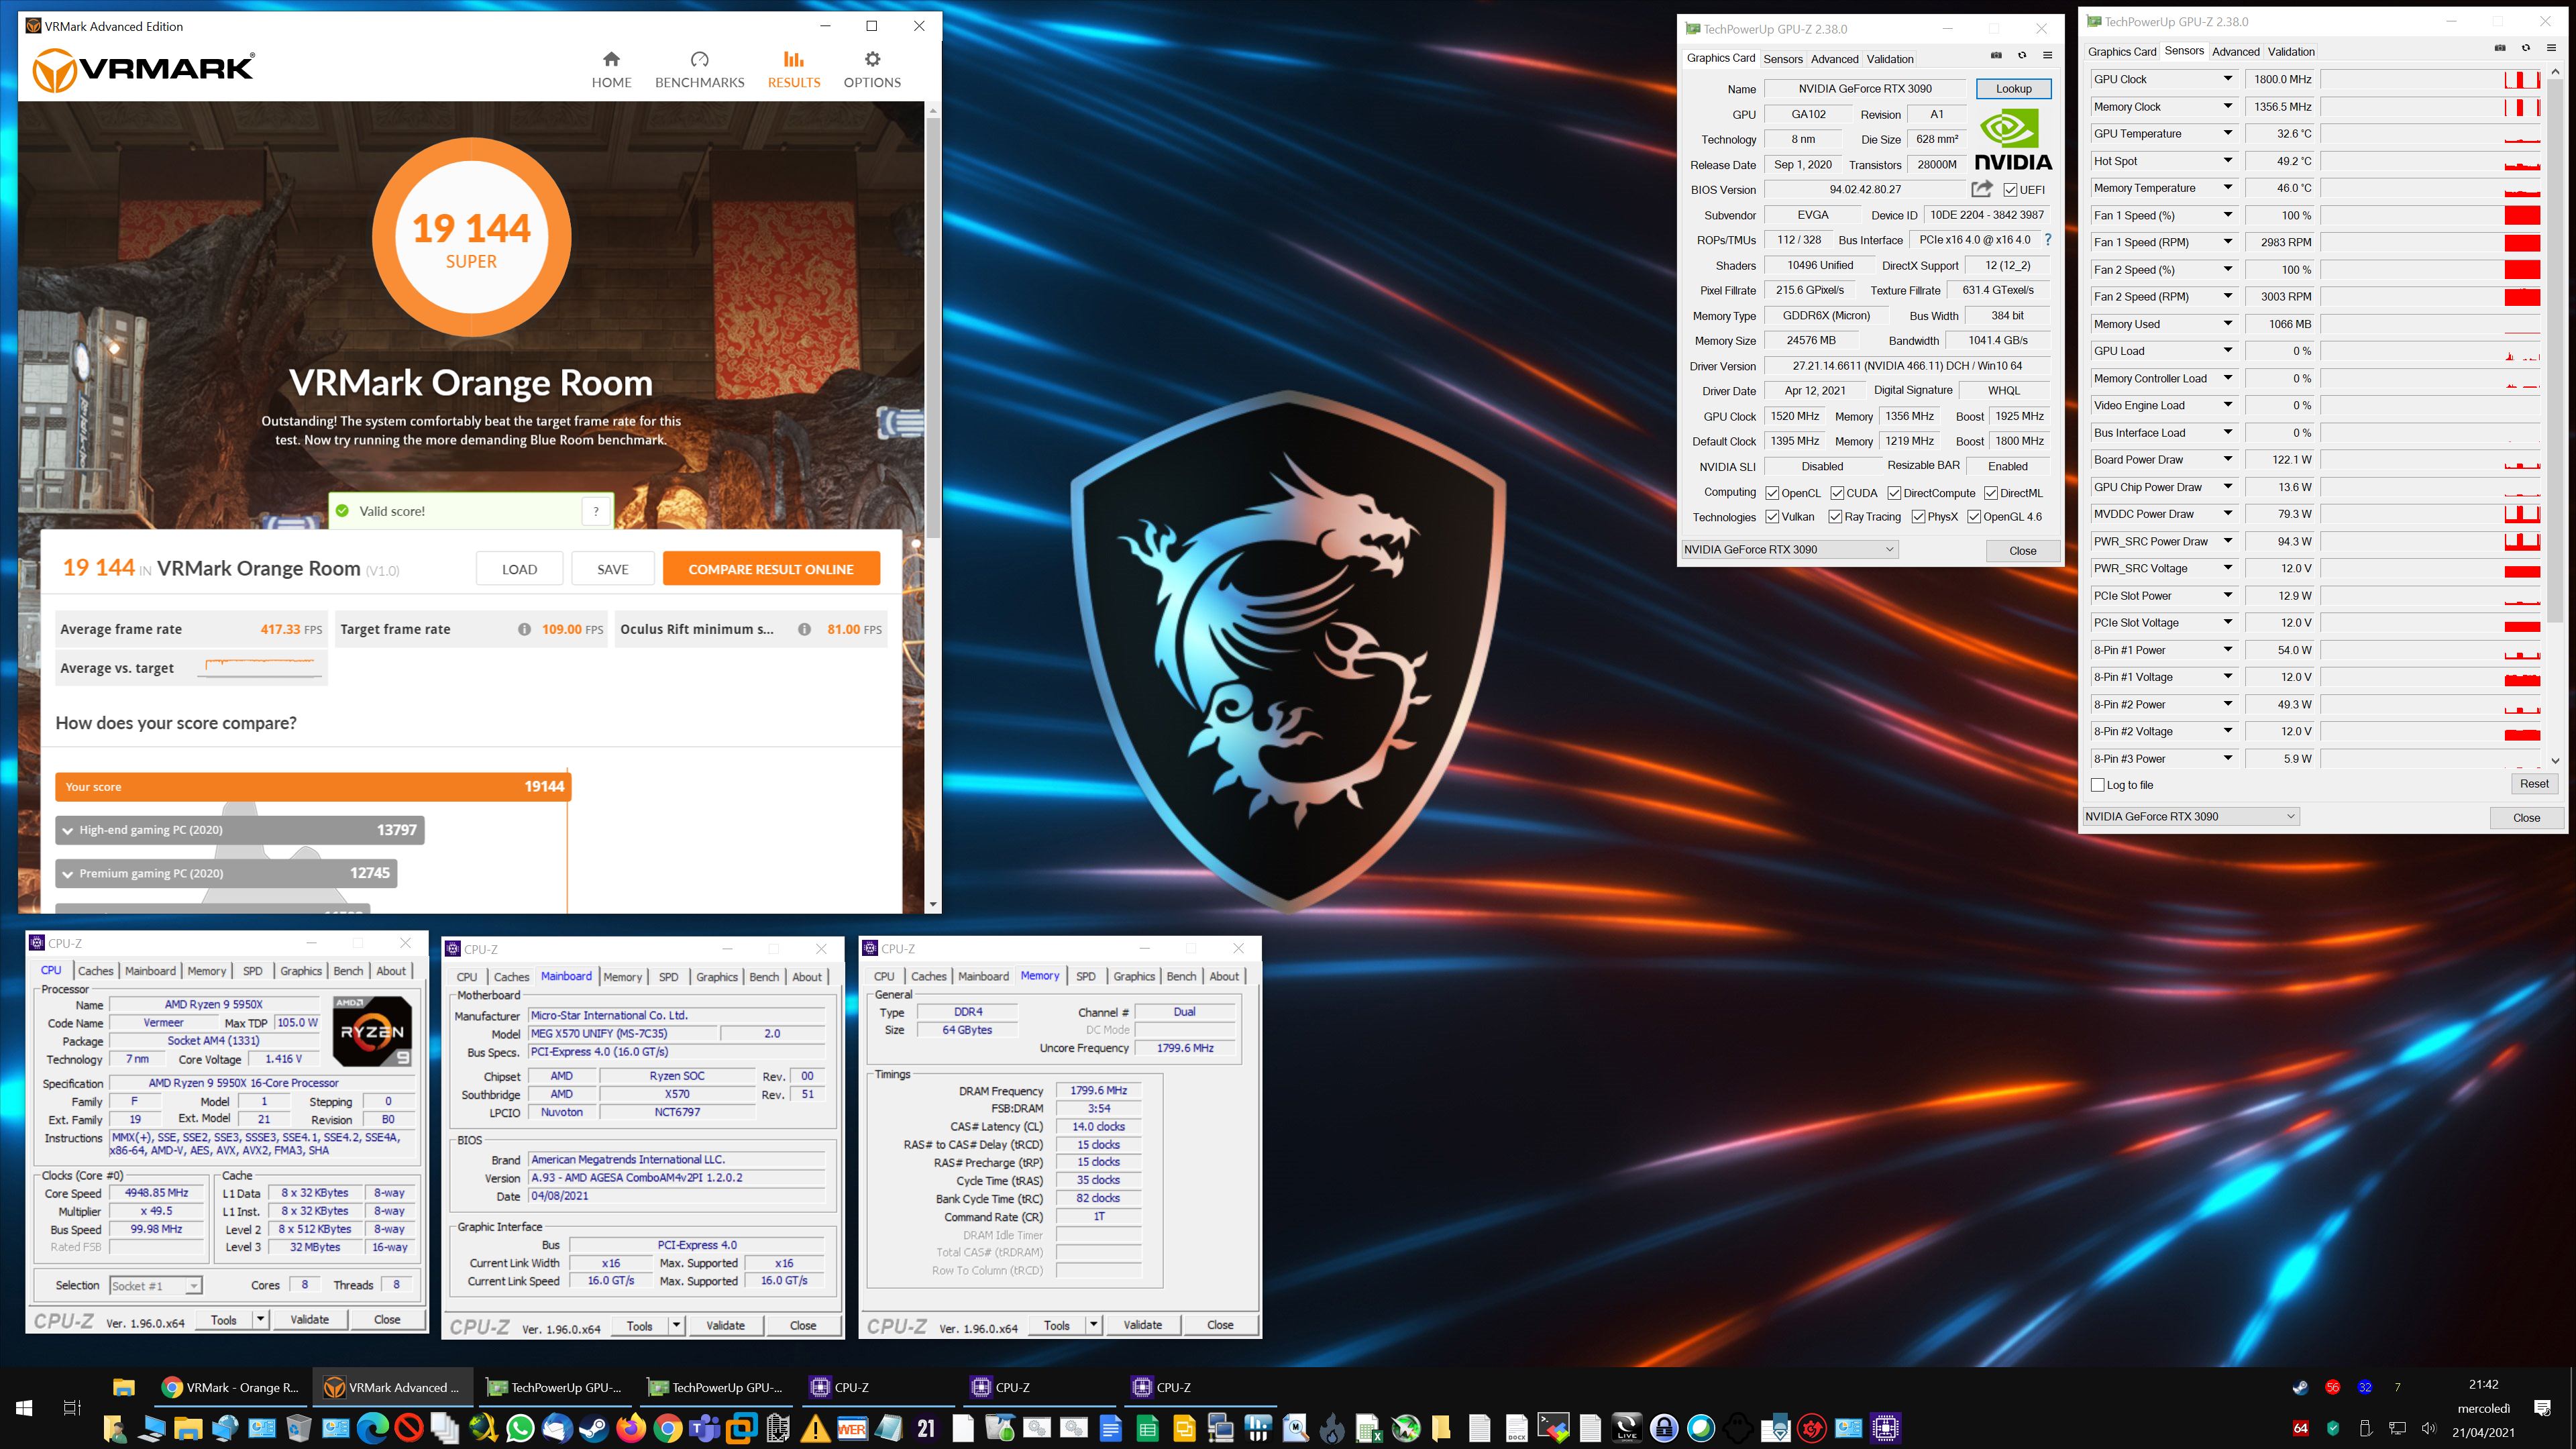Viewport: 2576px width, 1449px height.
Task: Click the Your score 19144 orange bar
Action: click(312, 787)
